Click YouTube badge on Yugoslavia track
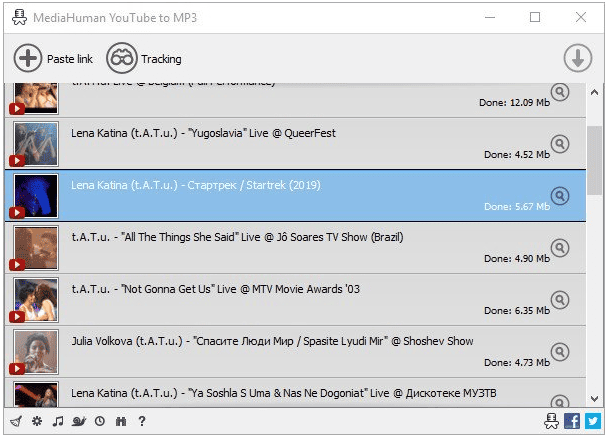This screenshot has width=608, height=439. [17, 161]
